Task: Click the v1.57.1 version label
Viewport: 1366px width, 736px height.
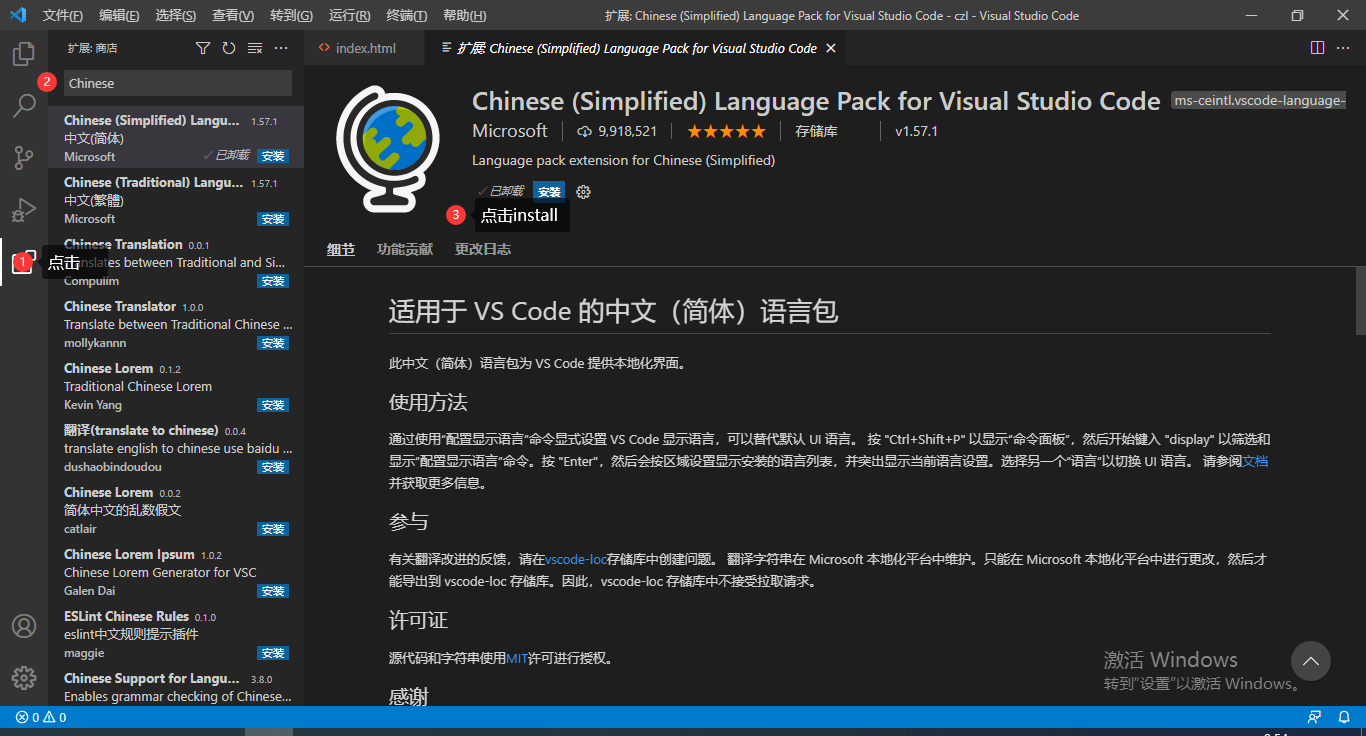Action: pos(916,131)
